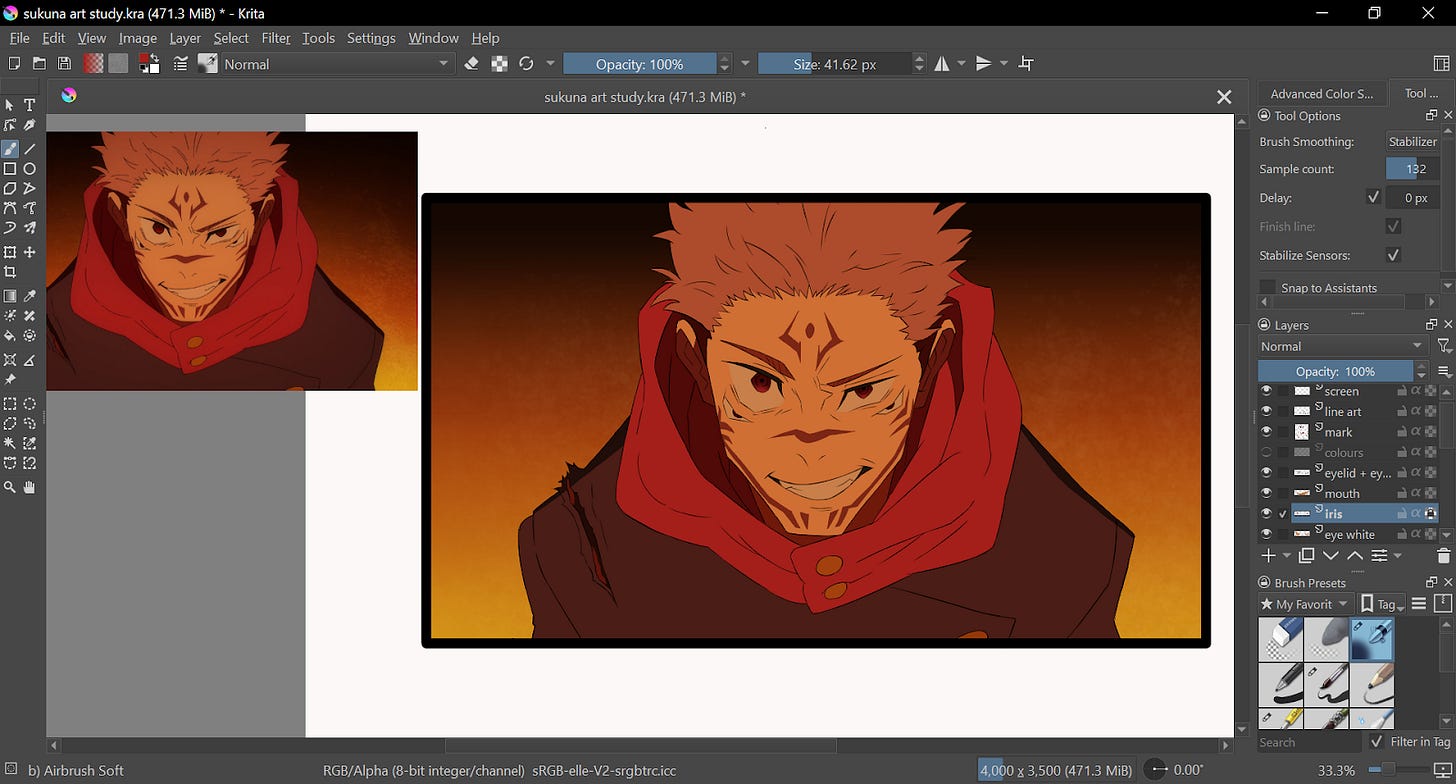Select the Pan hand tool

(30, 487)
